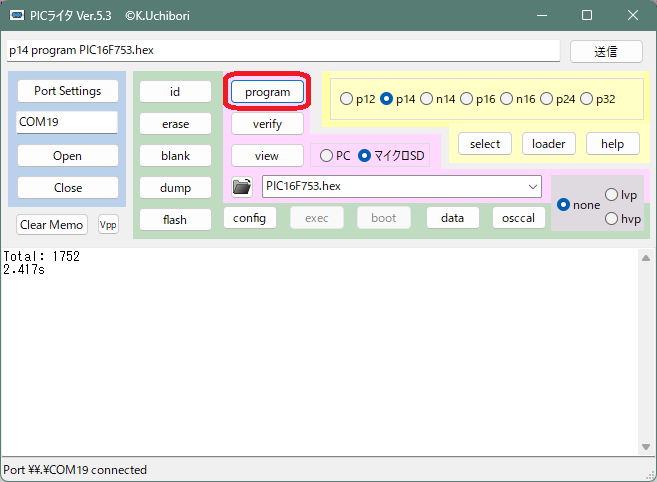Click the memo area scrollbar down arrow
Screen dimensions: 657x482
click(x=646, y=447)
